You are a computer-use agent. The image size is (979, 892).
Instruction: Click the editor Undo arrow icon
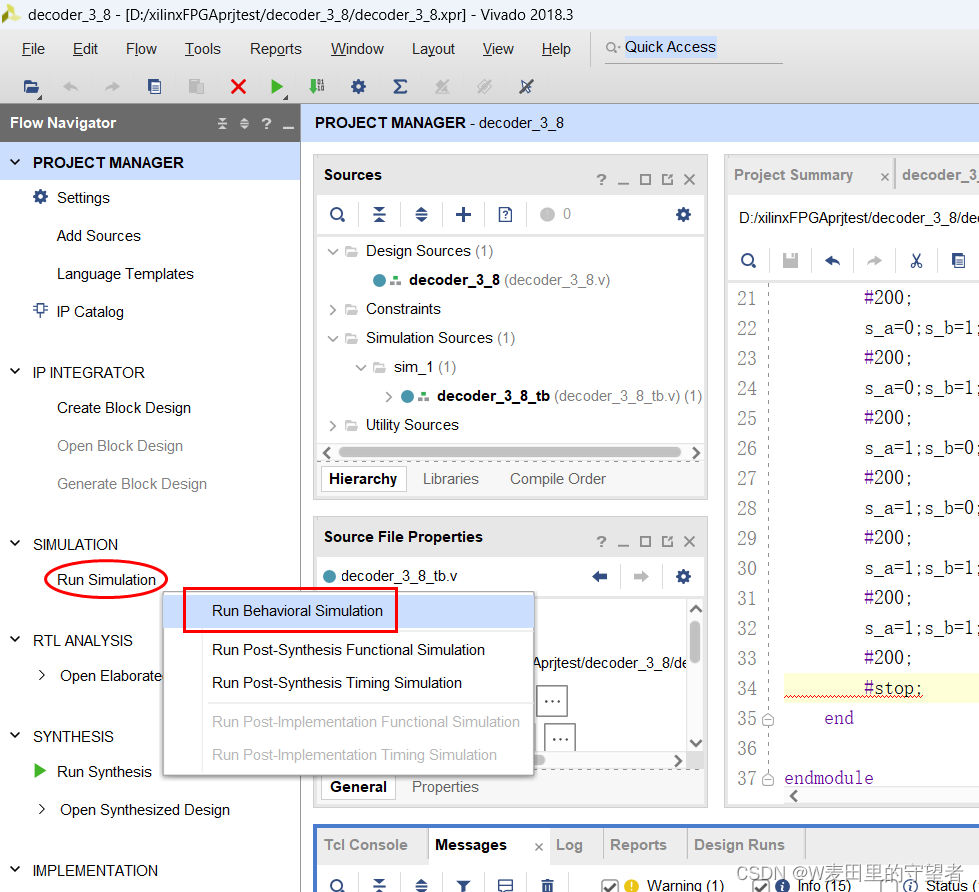[x=832, y=260]
